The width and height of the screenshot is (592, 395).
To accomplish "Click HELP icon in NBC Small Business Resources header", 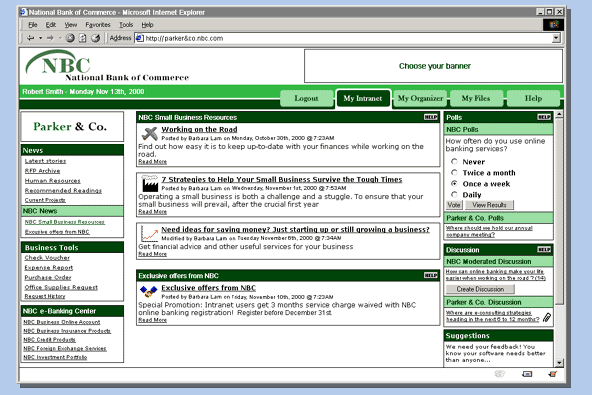I will tap(430, 117).
